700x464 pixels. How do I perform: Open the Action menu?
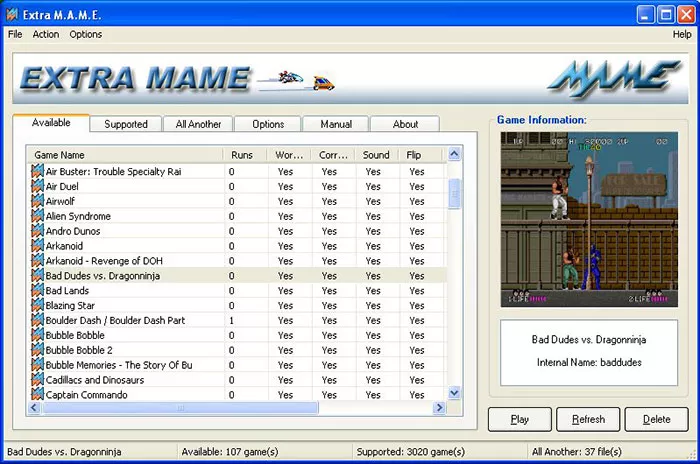pos(46,34)
